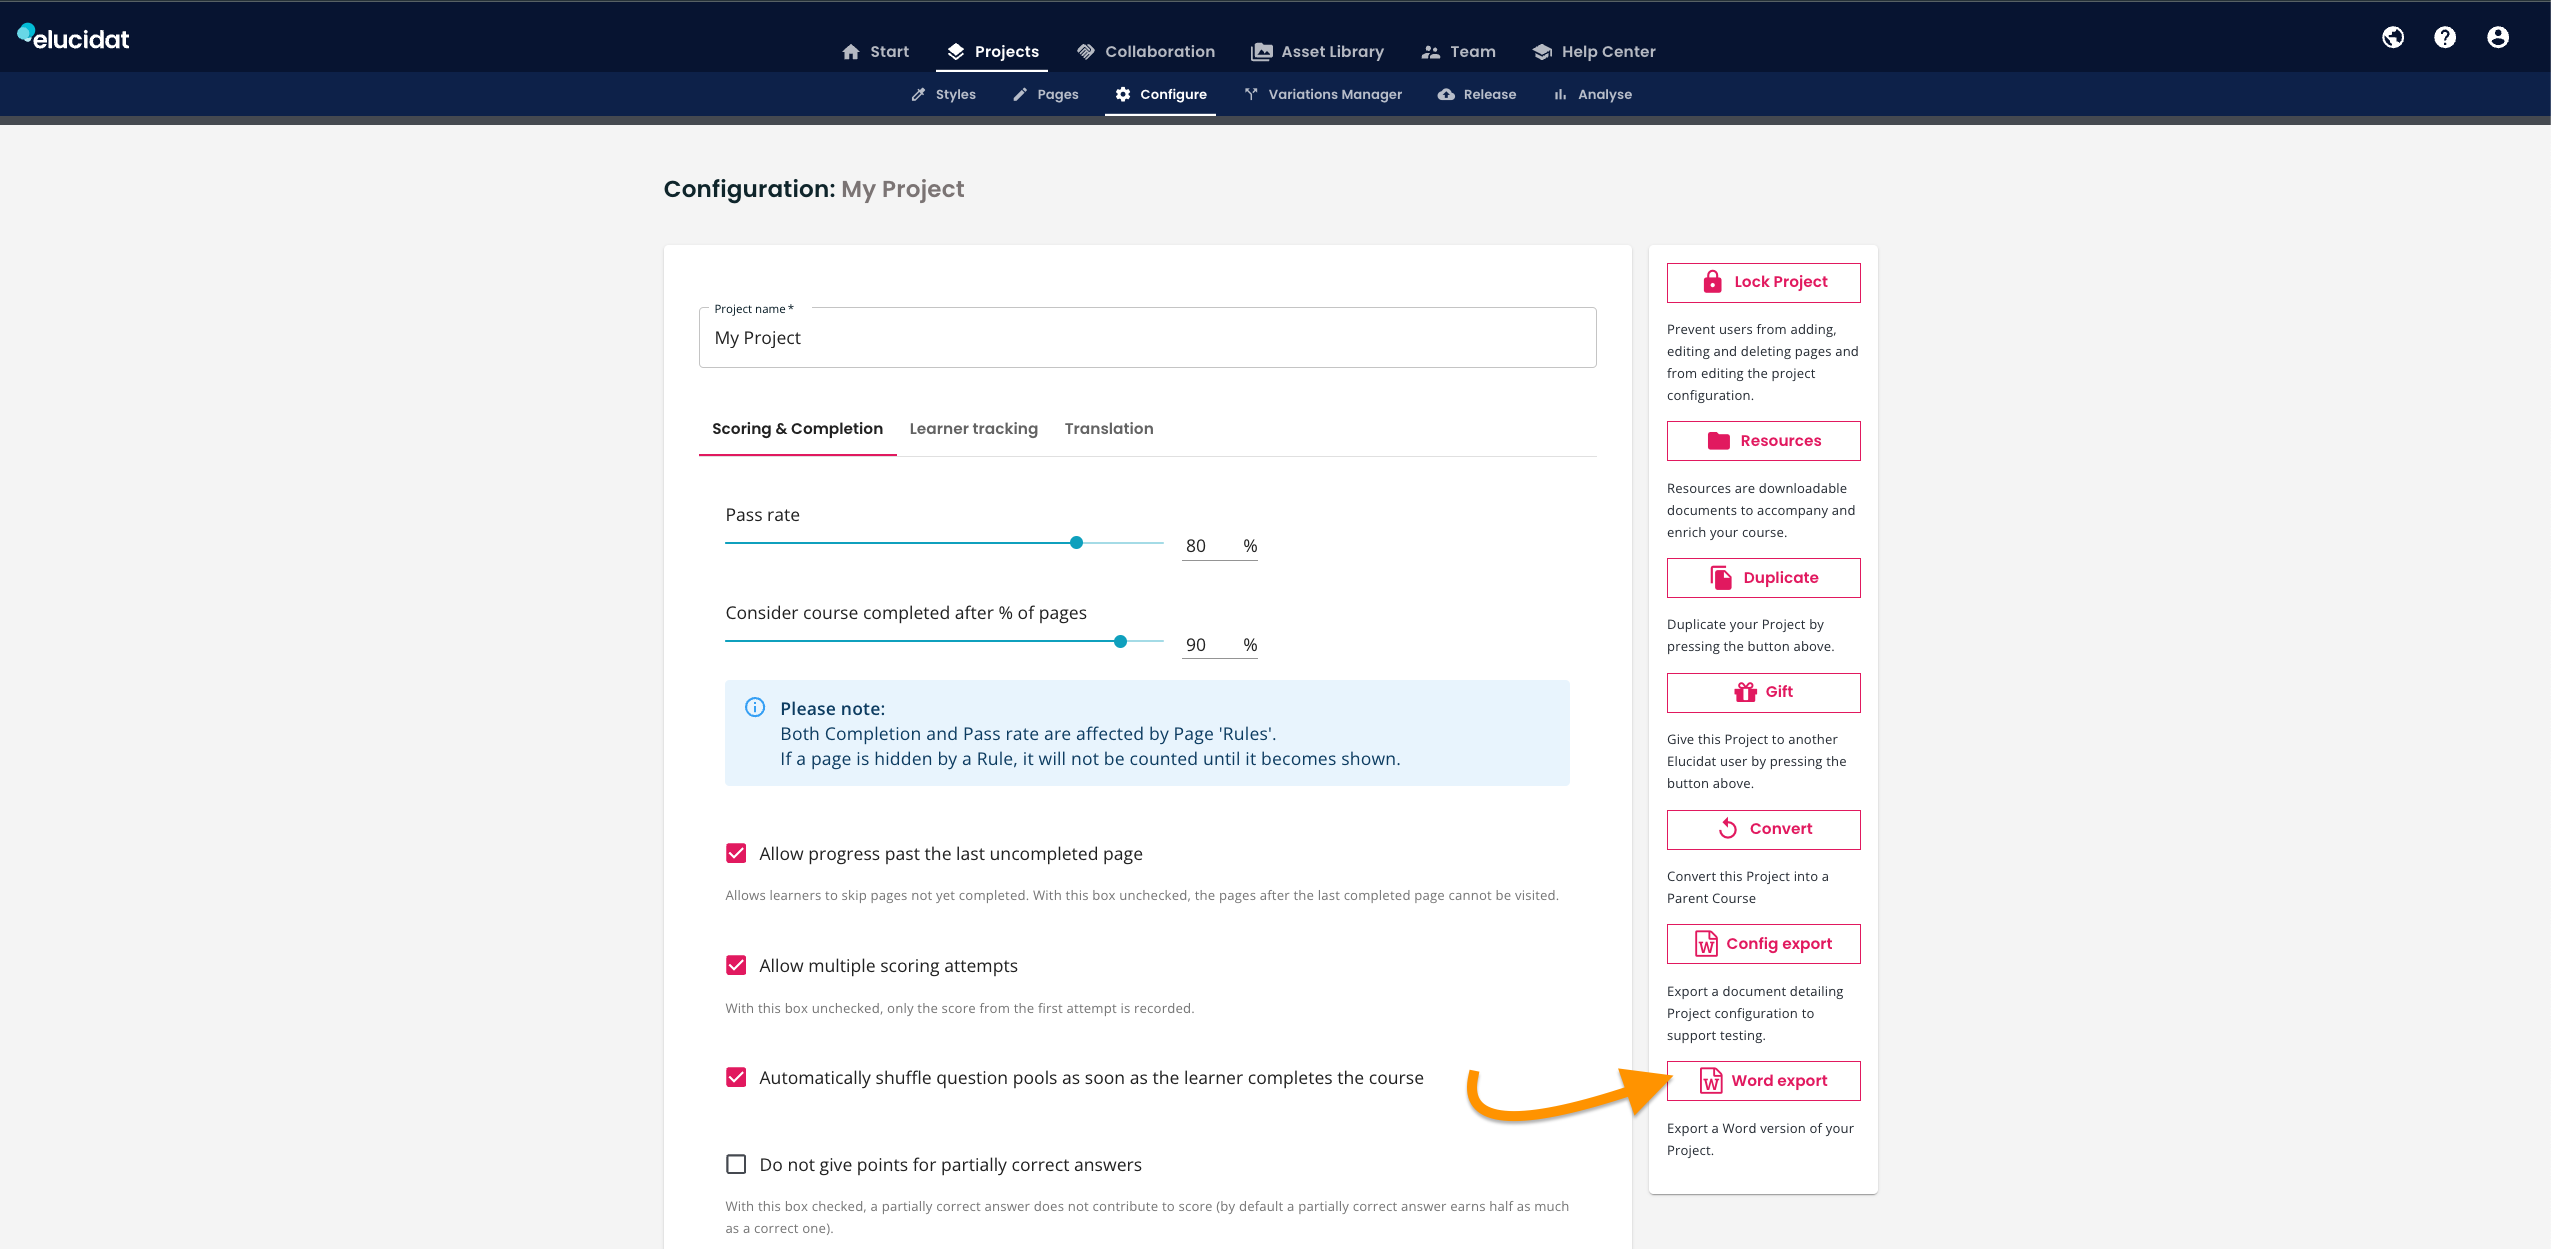Click the Project name input field

coord(1147,338)
